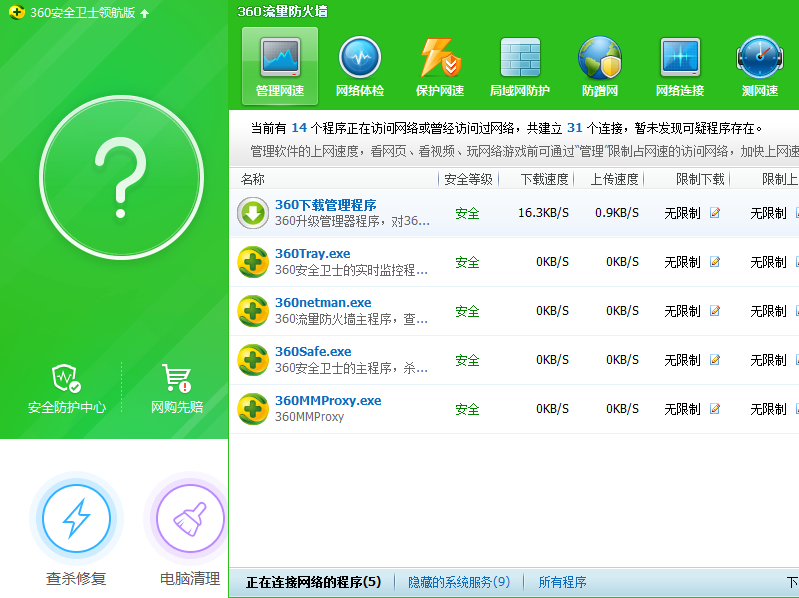Switch to 隐藏的系统服务(9) tab

tap(459, 582)
